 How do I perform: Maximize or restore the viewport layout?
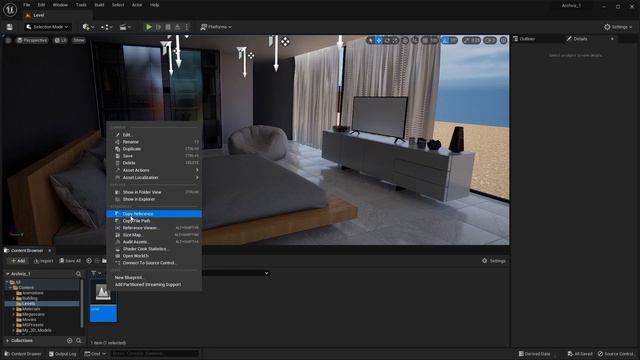click(x=504, y=40)
